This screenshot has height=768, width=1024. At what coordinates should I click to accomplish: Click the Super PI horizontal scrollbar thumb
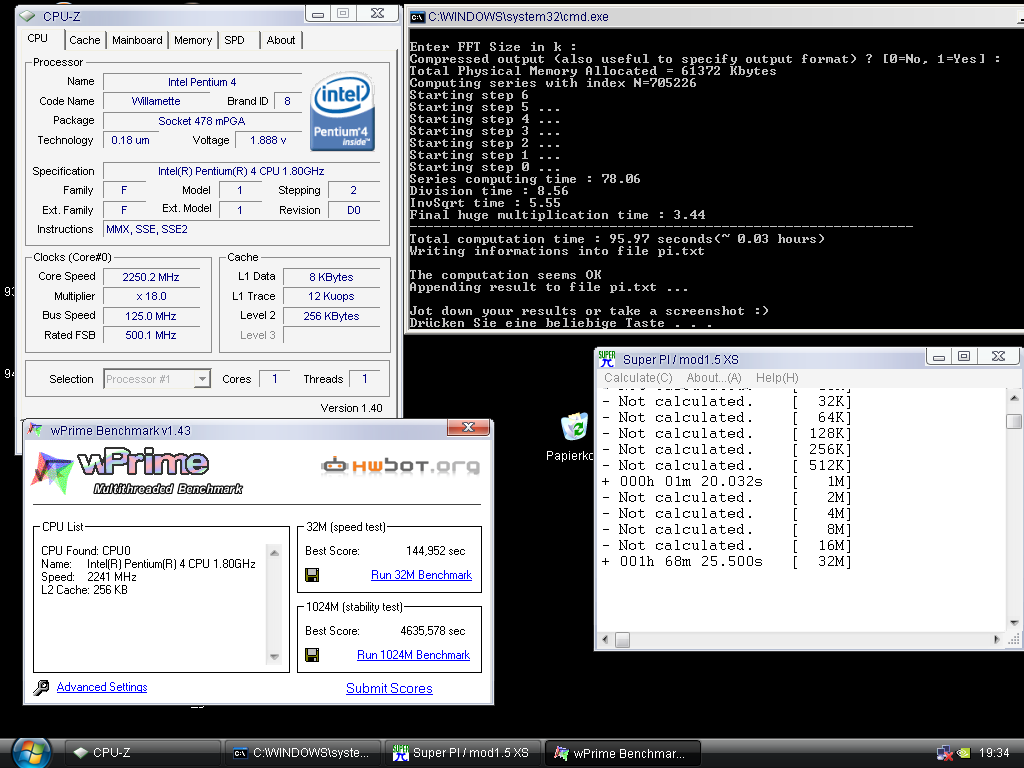click(x=622, y=639)
